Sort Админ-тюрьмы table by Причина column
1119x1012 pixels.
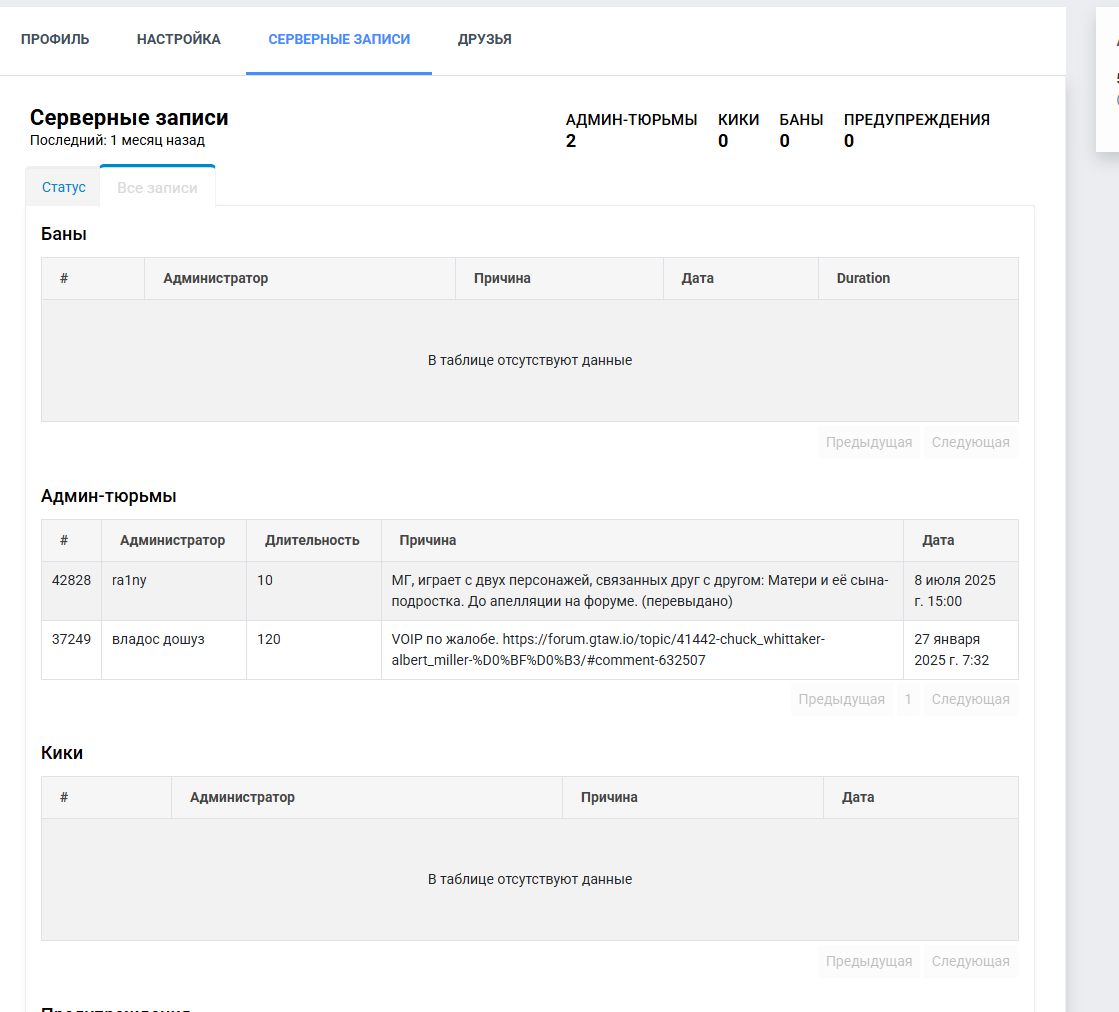pyautogui.click(x=642, y=540)
